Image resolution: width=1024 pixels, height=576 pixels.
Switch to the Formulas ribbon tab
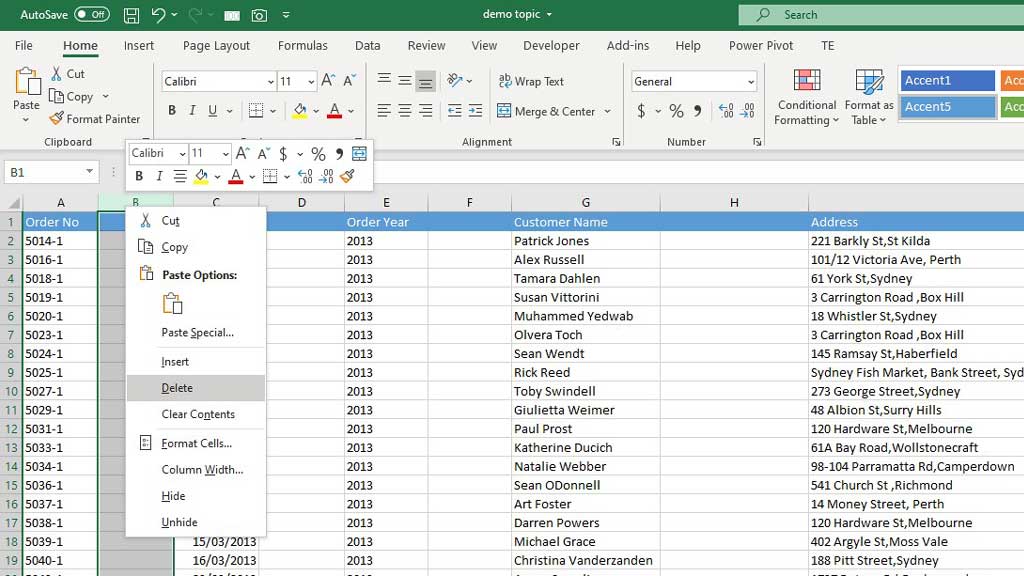[302, 45]
